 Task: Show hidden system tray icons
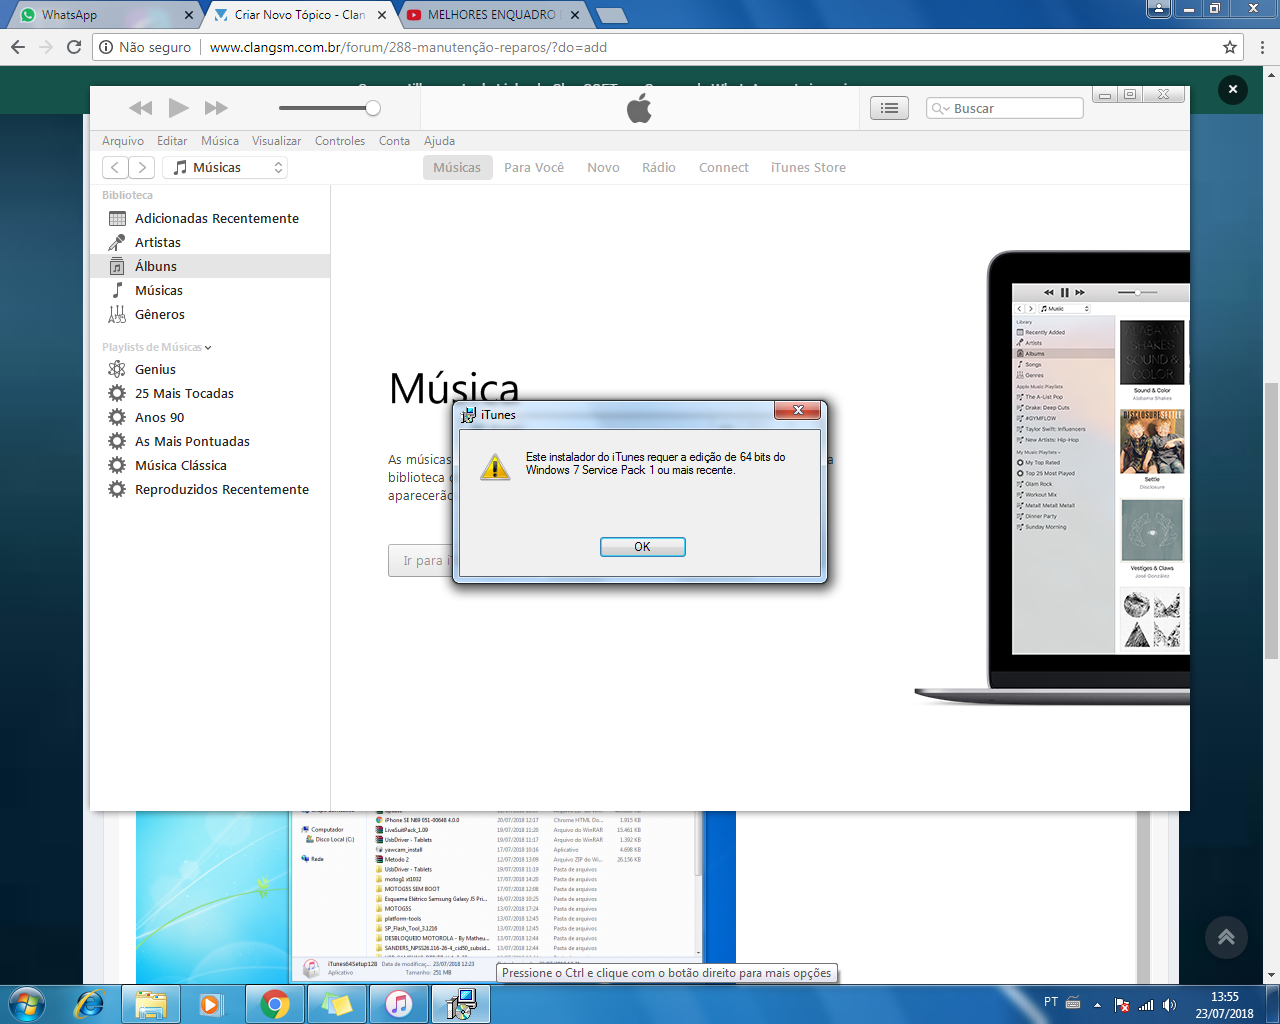[x=1097, y=1004]
